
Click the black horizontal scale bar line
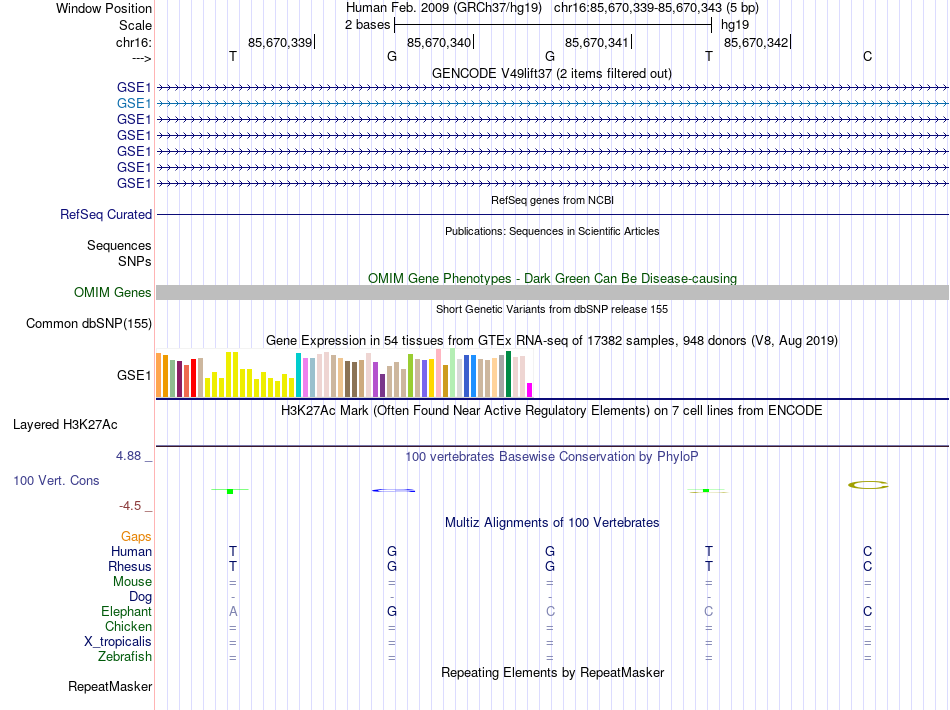(x=553, y=25)
